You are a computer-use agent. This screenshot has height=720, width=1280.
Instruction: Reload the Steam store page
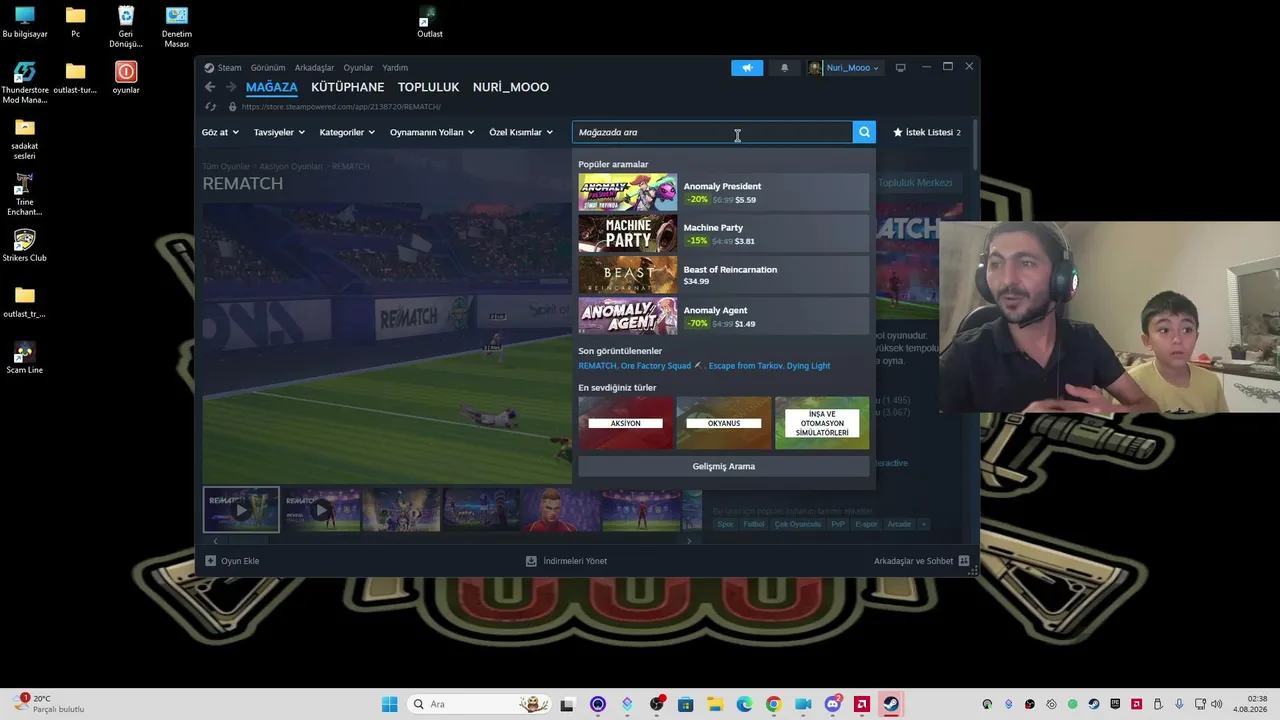210,107
